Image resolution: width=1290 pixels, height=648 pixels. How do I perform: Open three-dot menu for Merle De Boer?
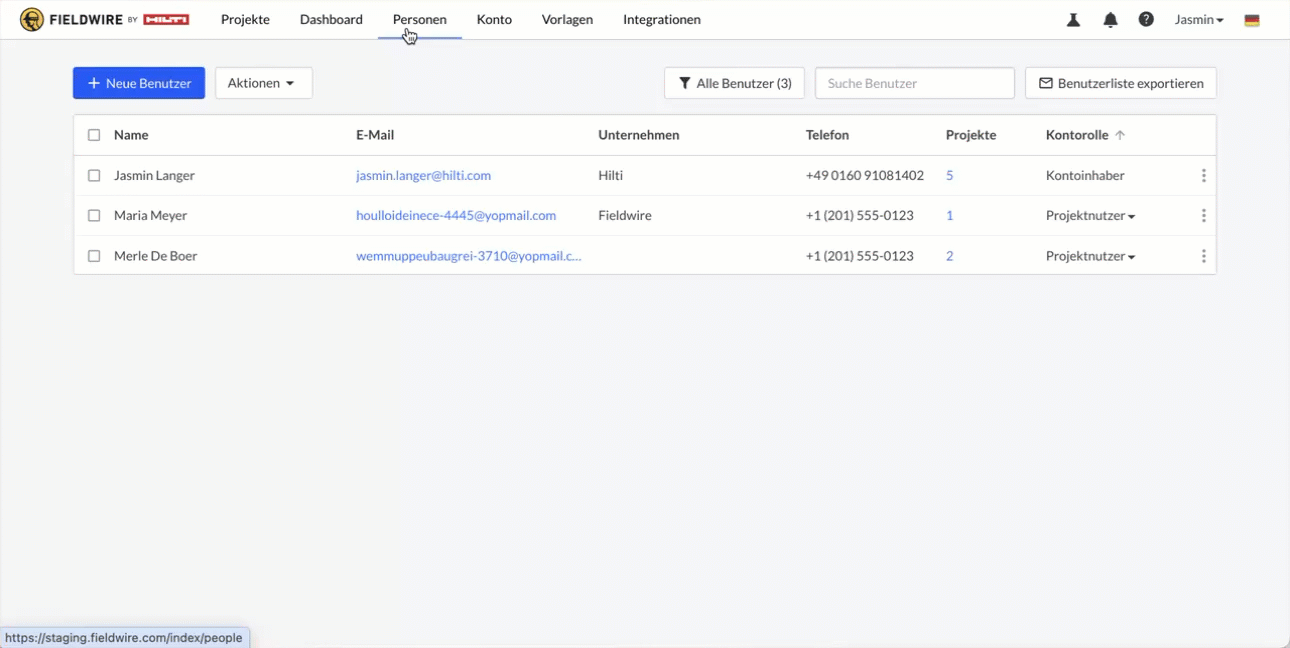pyautogui.click(x=1203, y=256)
